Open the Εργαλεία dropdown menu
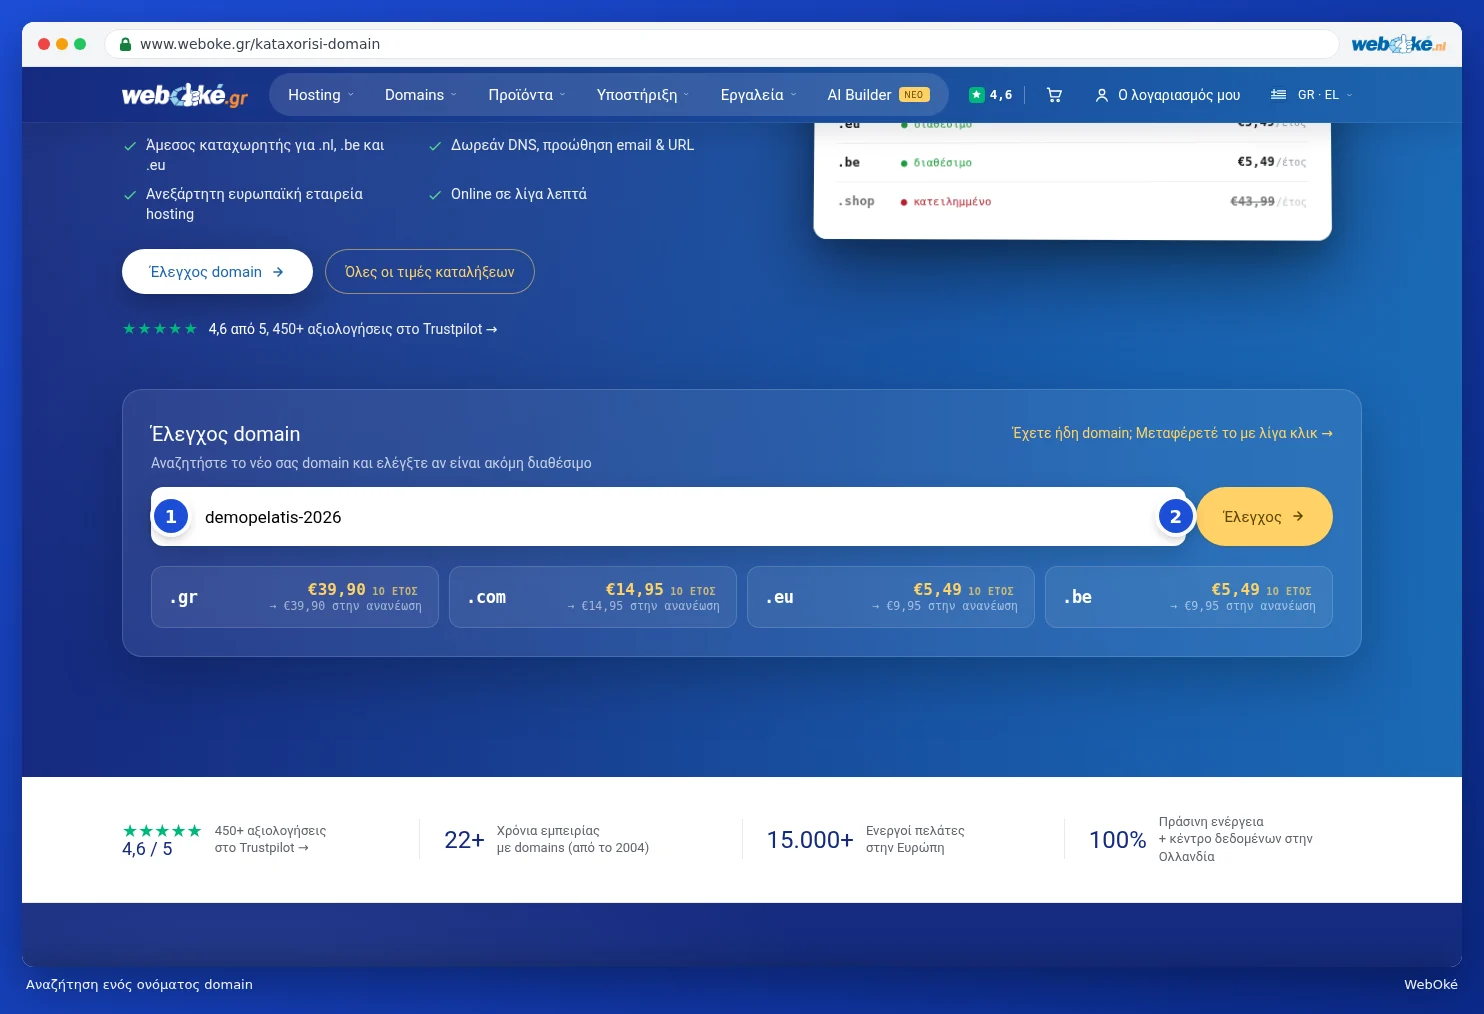Image resolution: width=1484 pixels, height=1014 pixels. (759, 95)
